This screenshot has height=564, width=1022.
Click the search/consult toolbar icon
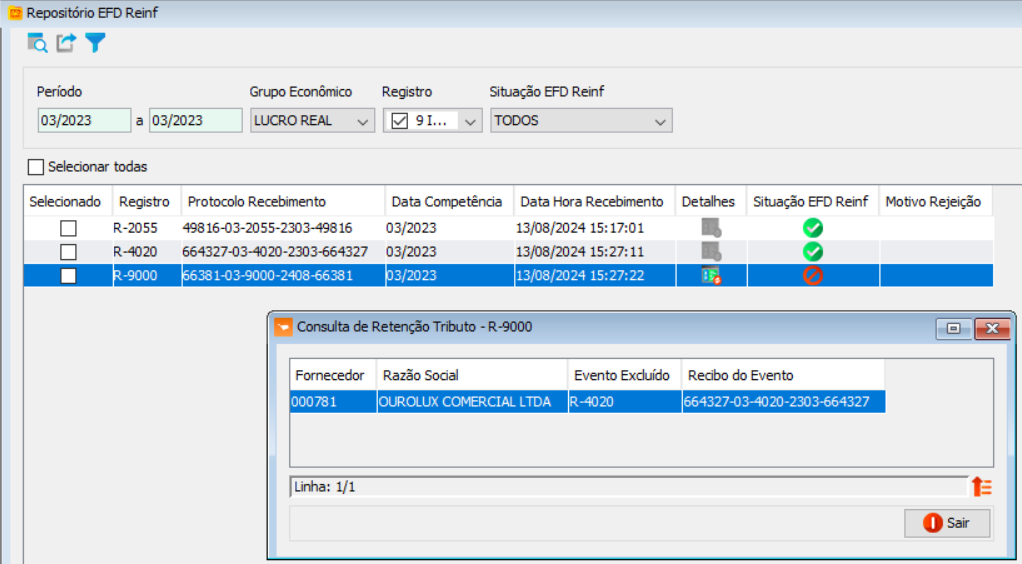[38, 43]
